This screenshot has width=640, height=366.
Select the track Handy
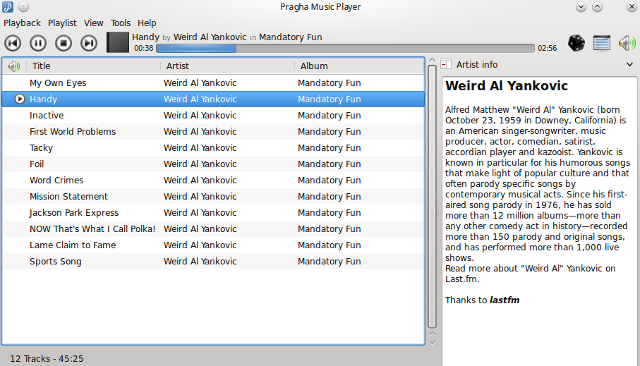pos(213,99)
